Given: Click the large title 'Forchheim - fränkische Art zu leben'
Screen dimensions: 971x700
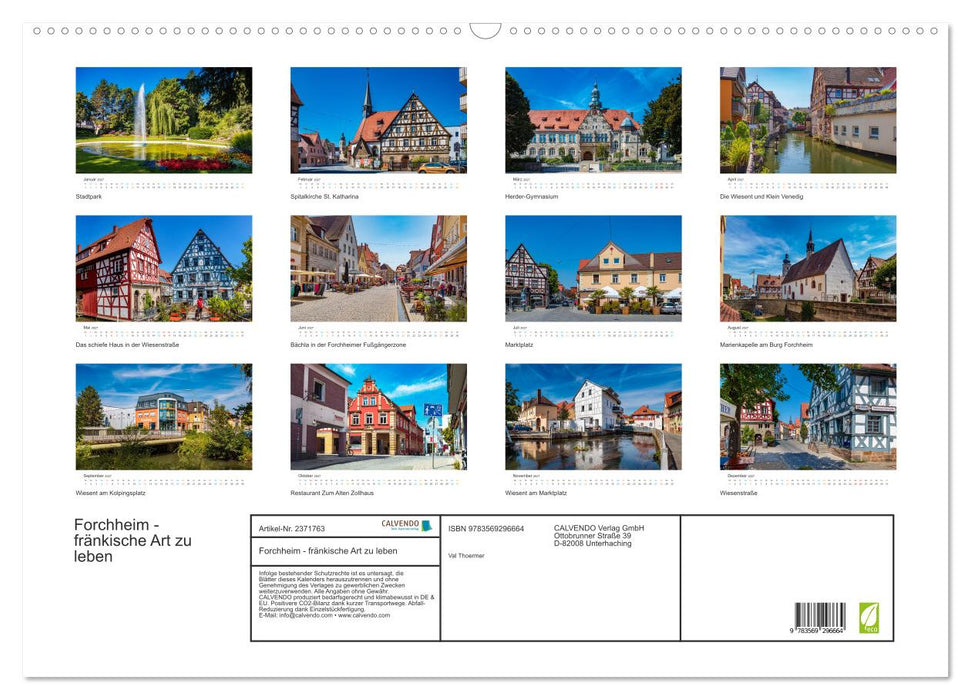Looking at the screenshot, I should [x=133, y=540].
